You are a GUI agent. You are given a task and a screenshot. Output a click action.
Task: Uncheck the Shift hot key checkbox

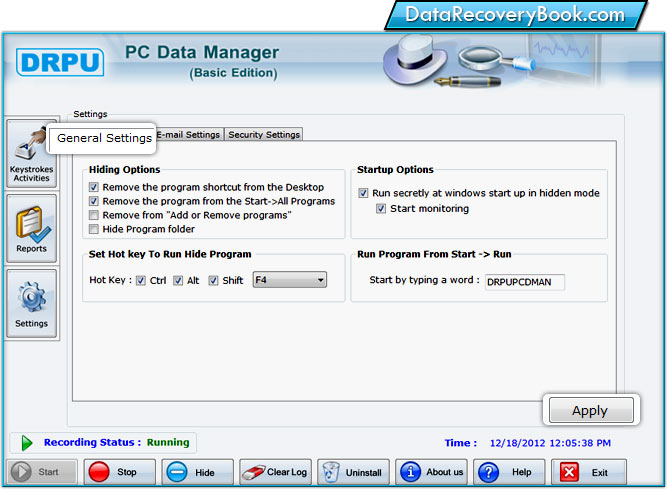[214, 281]
